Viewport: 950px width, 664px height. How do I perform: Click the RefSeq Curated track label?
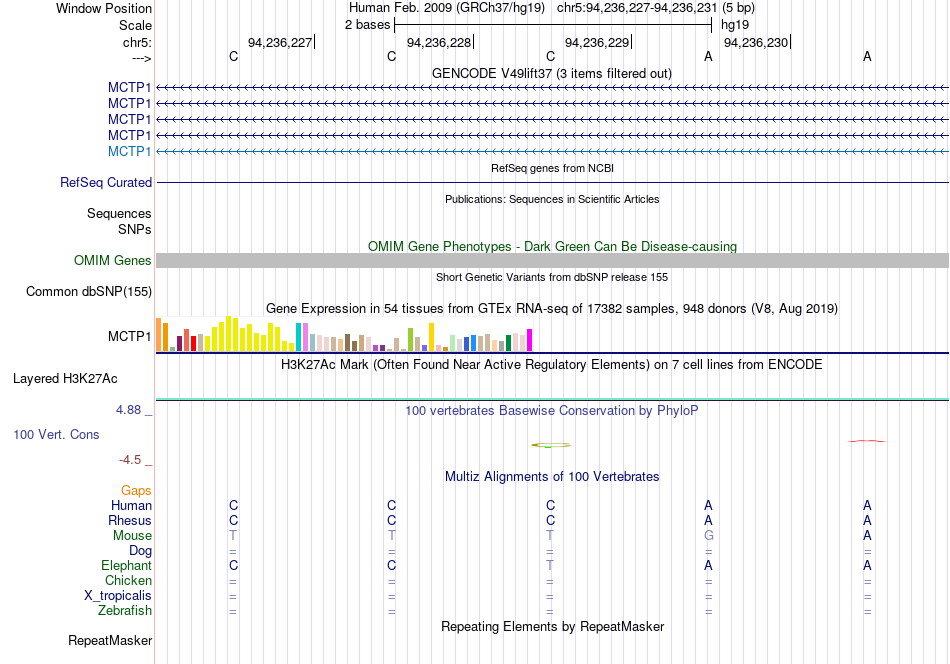(x=106, y=182)
